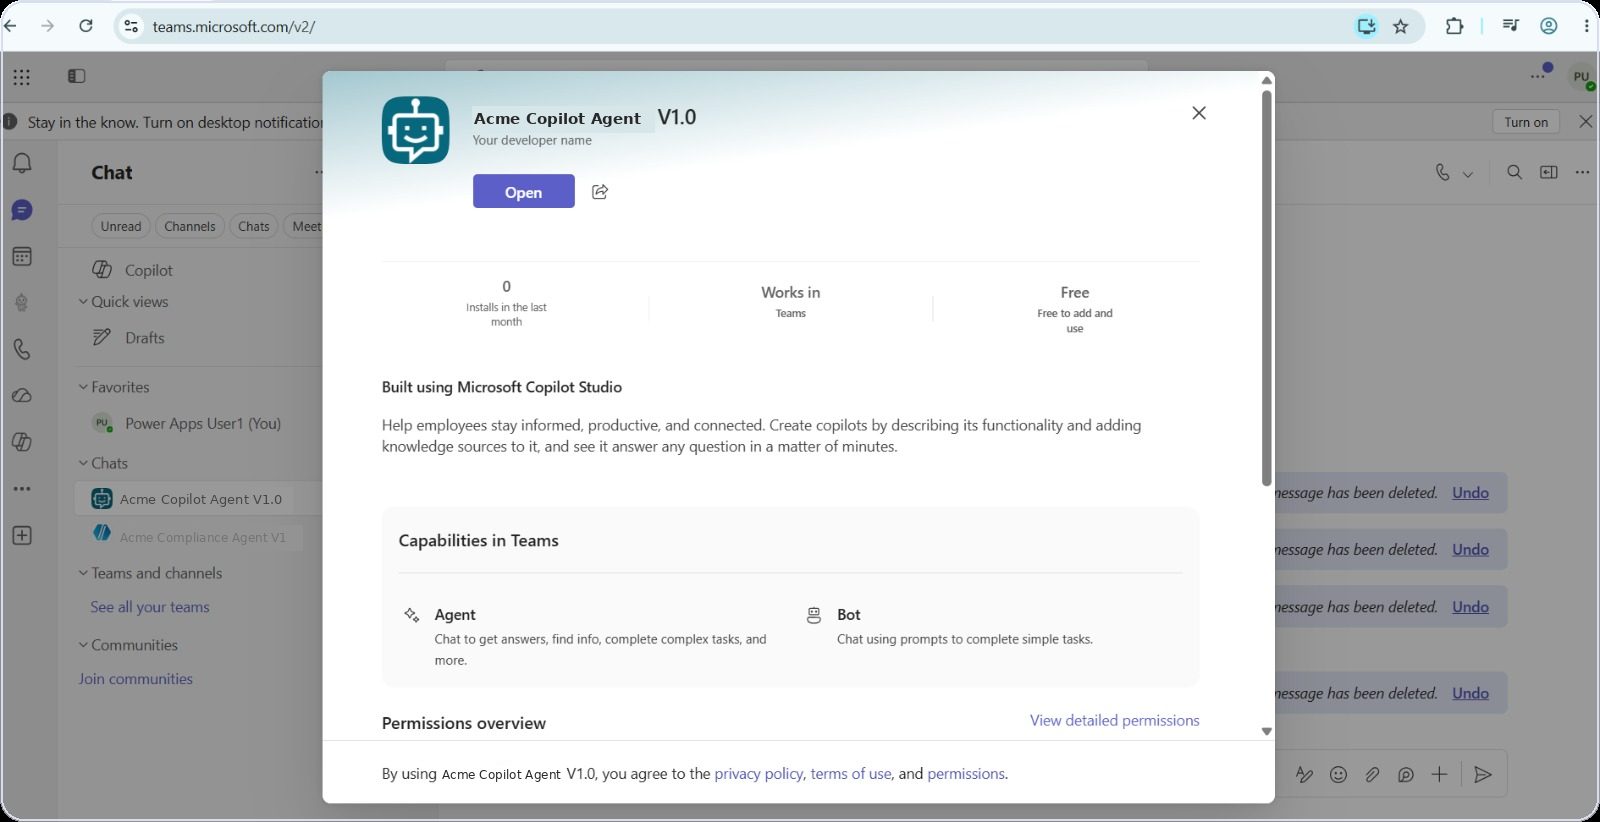Screen dimensions: 1600x822
Task: Send message arrow icon
Action: pos(1483,774)
